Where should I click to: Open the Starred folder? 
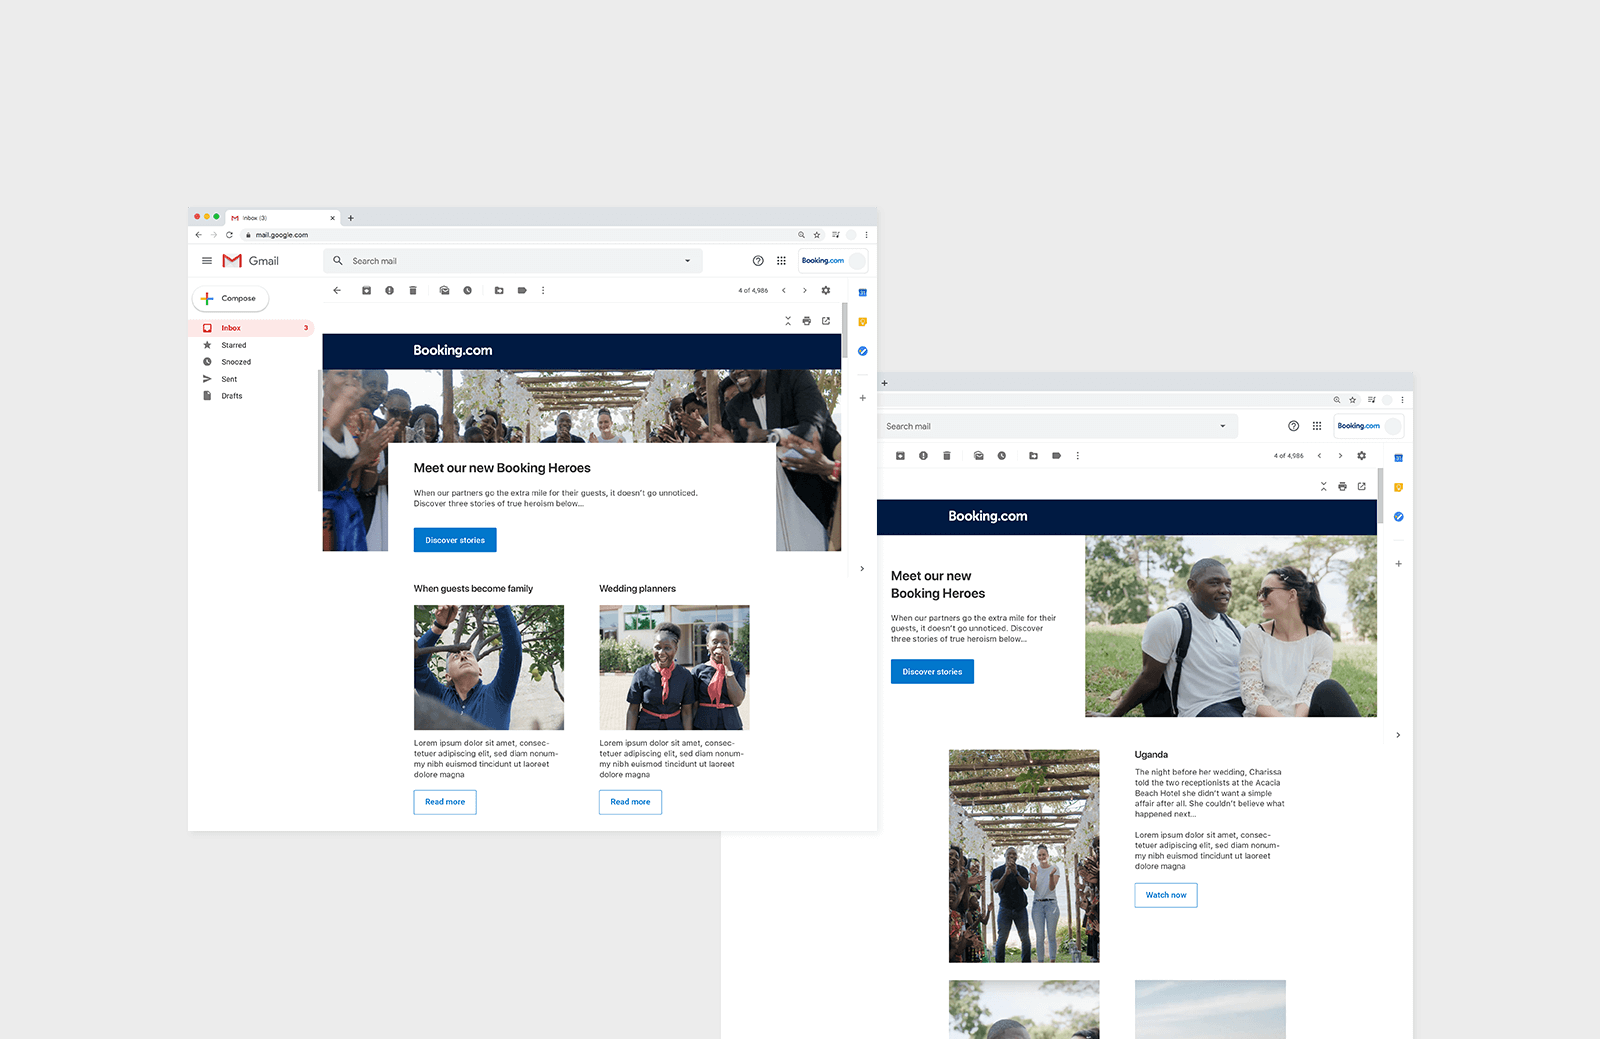pos(233,345)
